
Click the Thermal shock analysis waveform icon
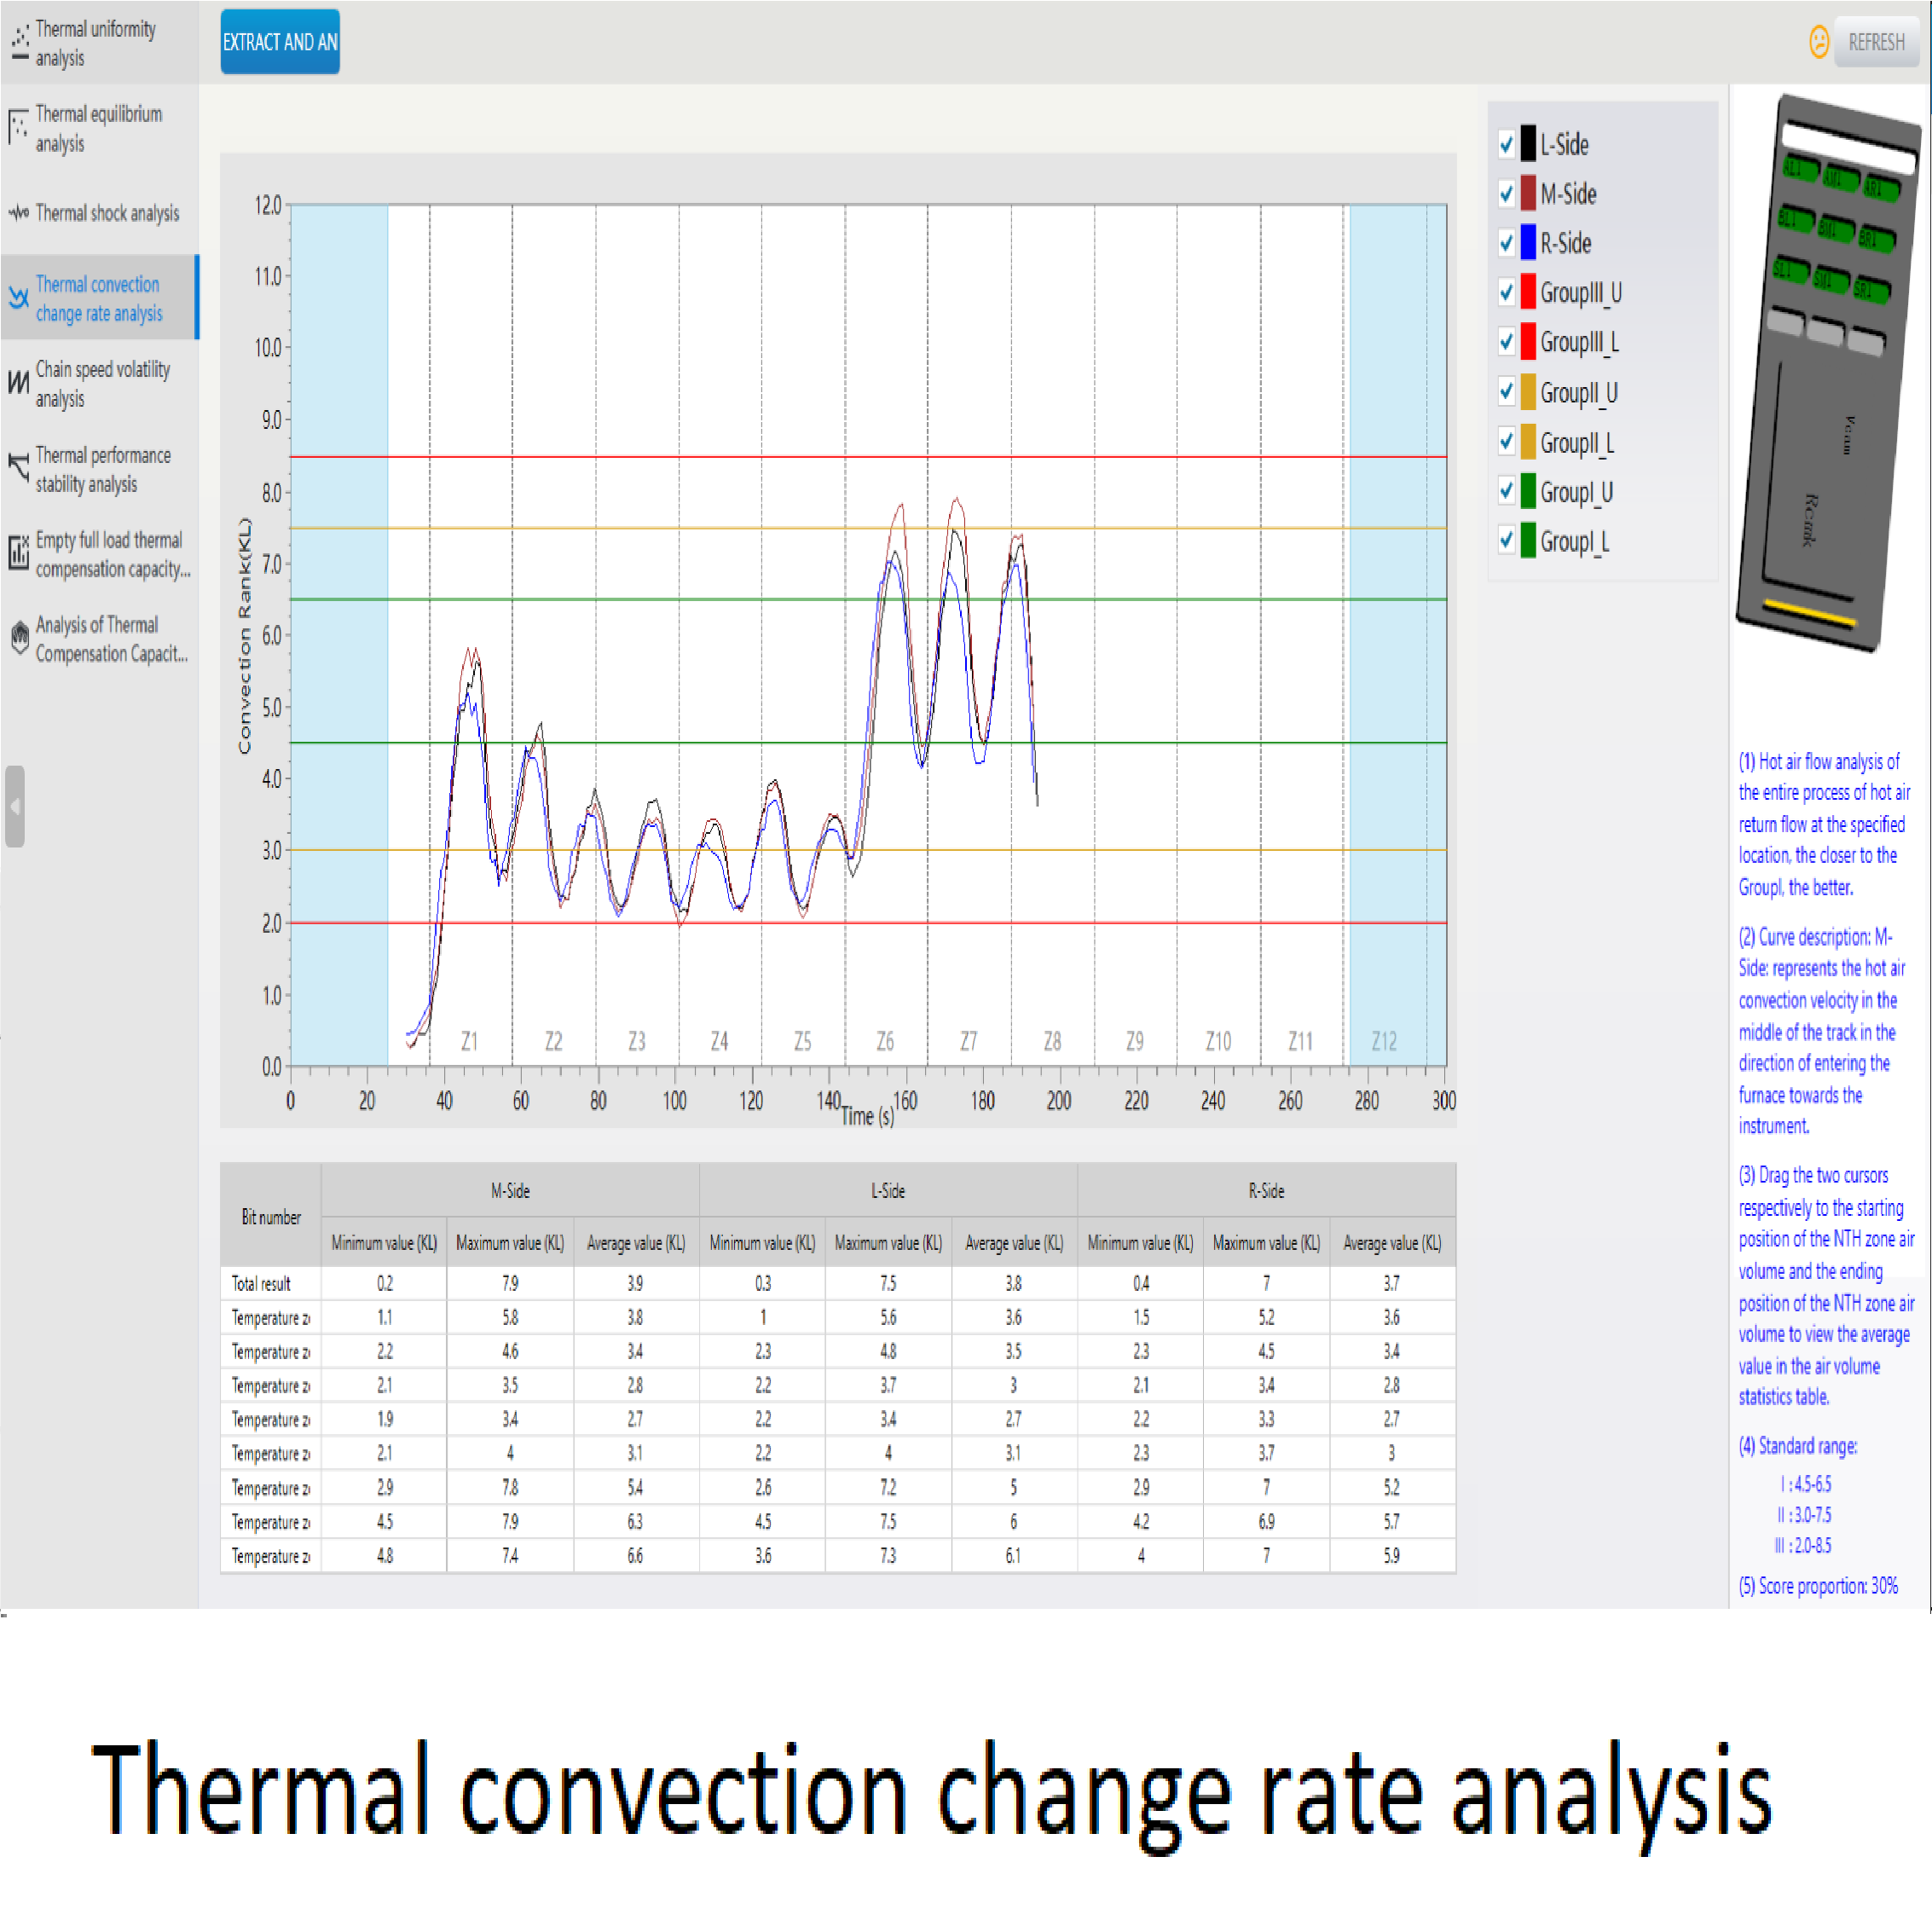(x=19, y=213)
